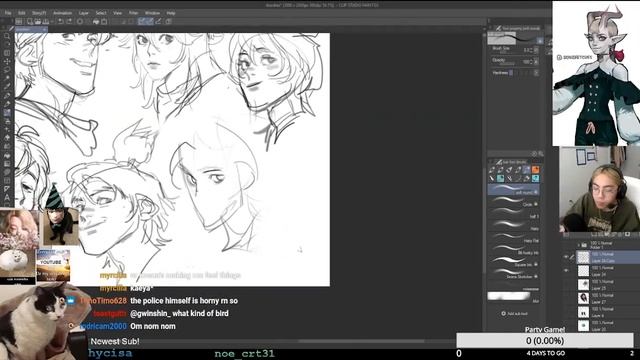Select the highlighted brush group icon
This screenshot has height=360, width=640.
pyautogui.click(x=527, y=170)
